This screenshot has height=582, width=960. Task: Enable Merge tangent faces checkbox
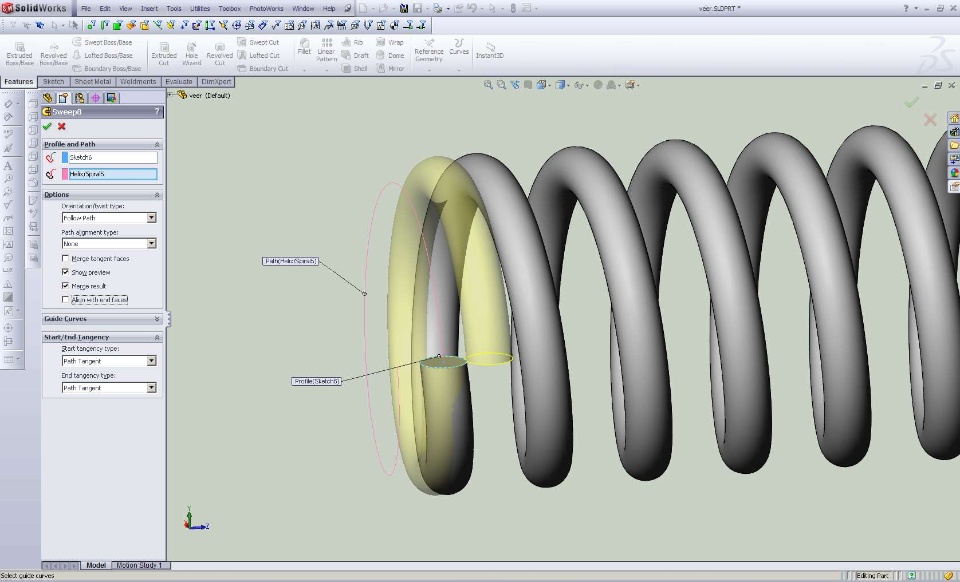66,259
